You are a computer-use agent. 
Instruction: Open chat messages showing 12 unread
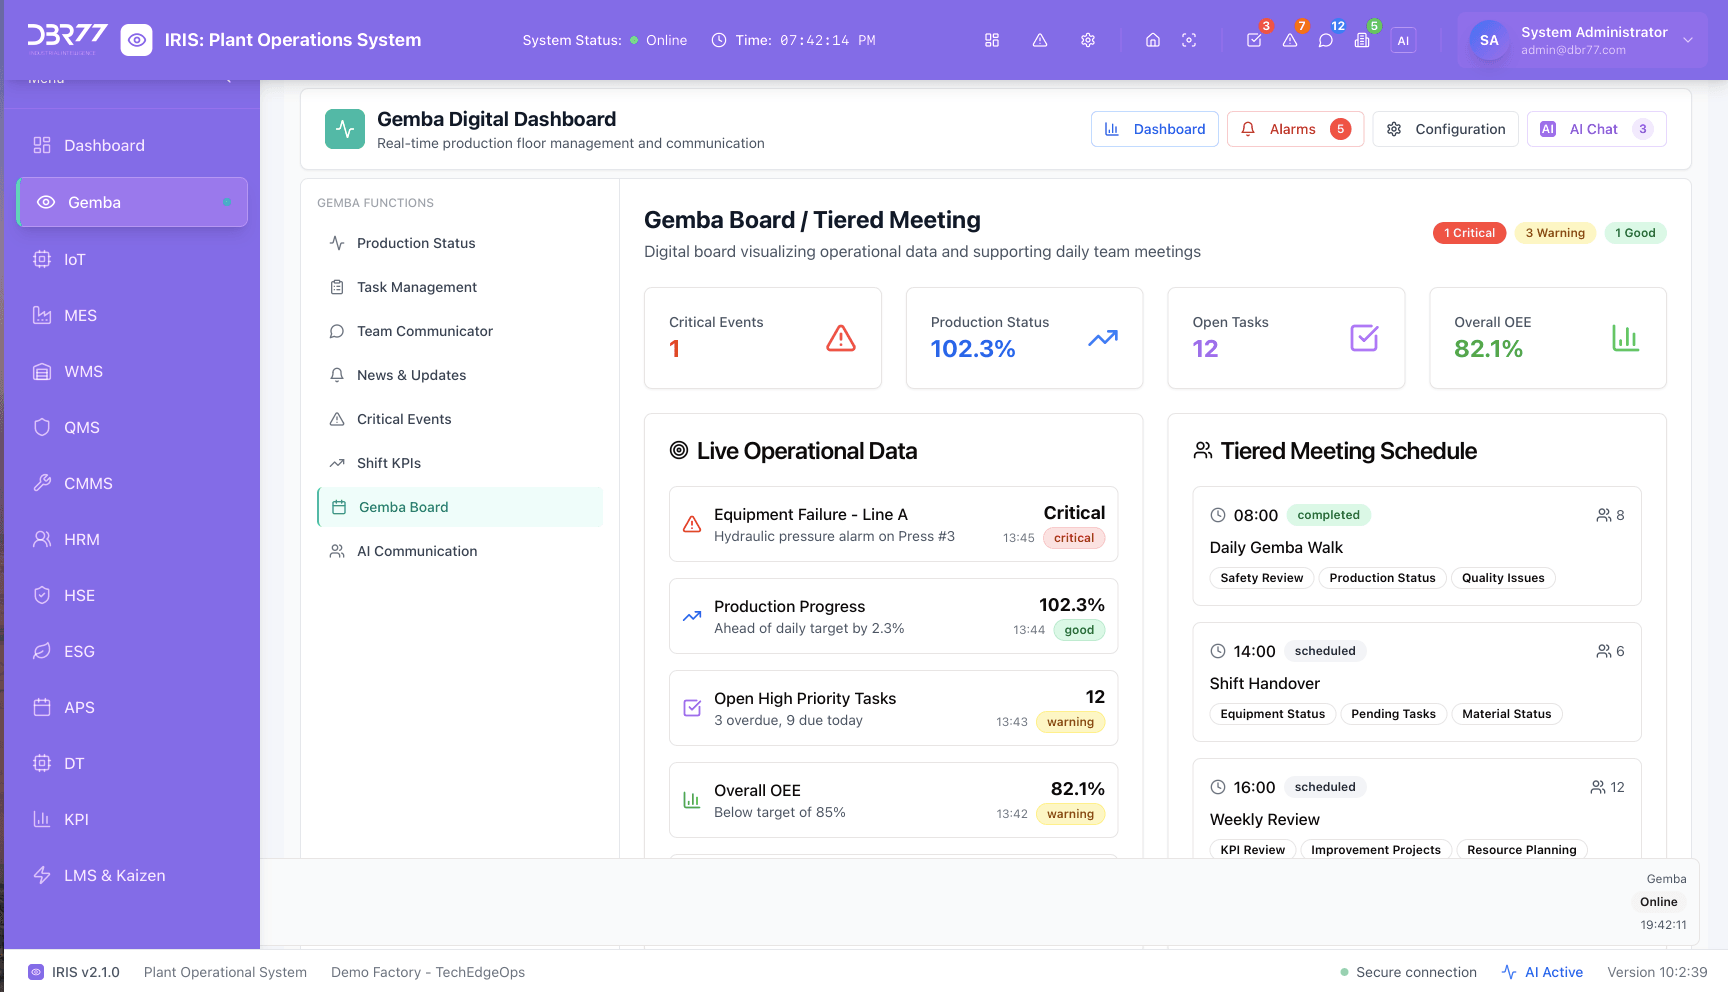(1326, 40)
